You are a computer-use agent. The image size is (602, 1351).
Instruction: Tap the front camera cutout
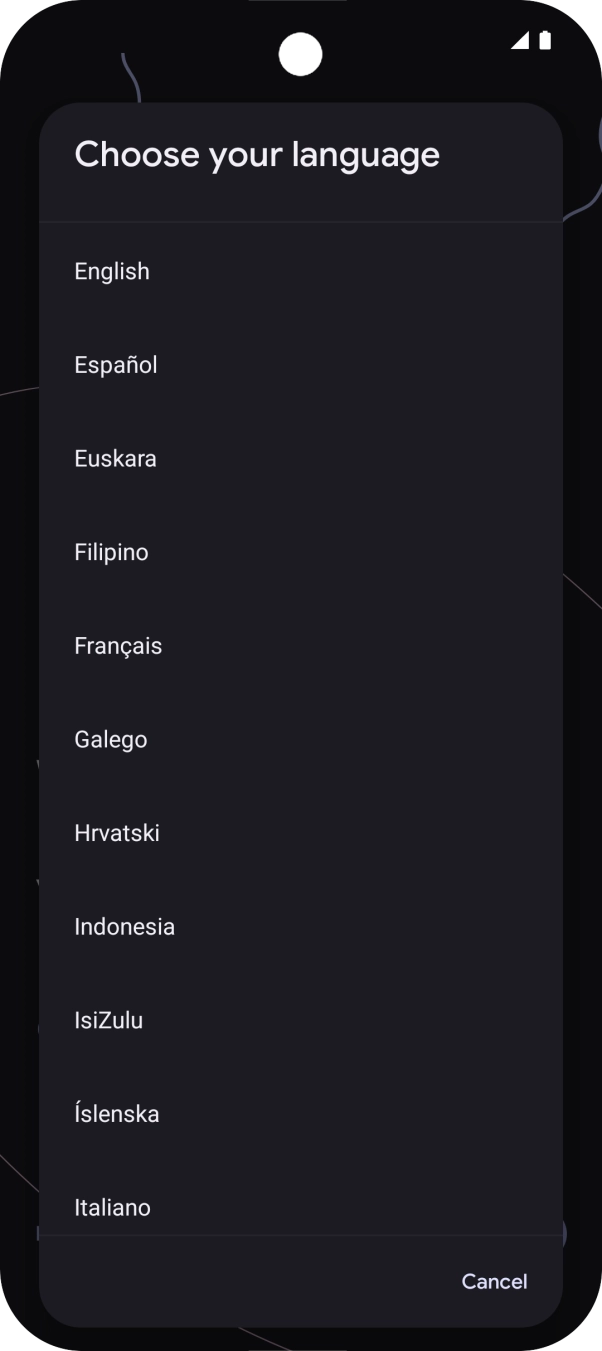coord(300,53)
